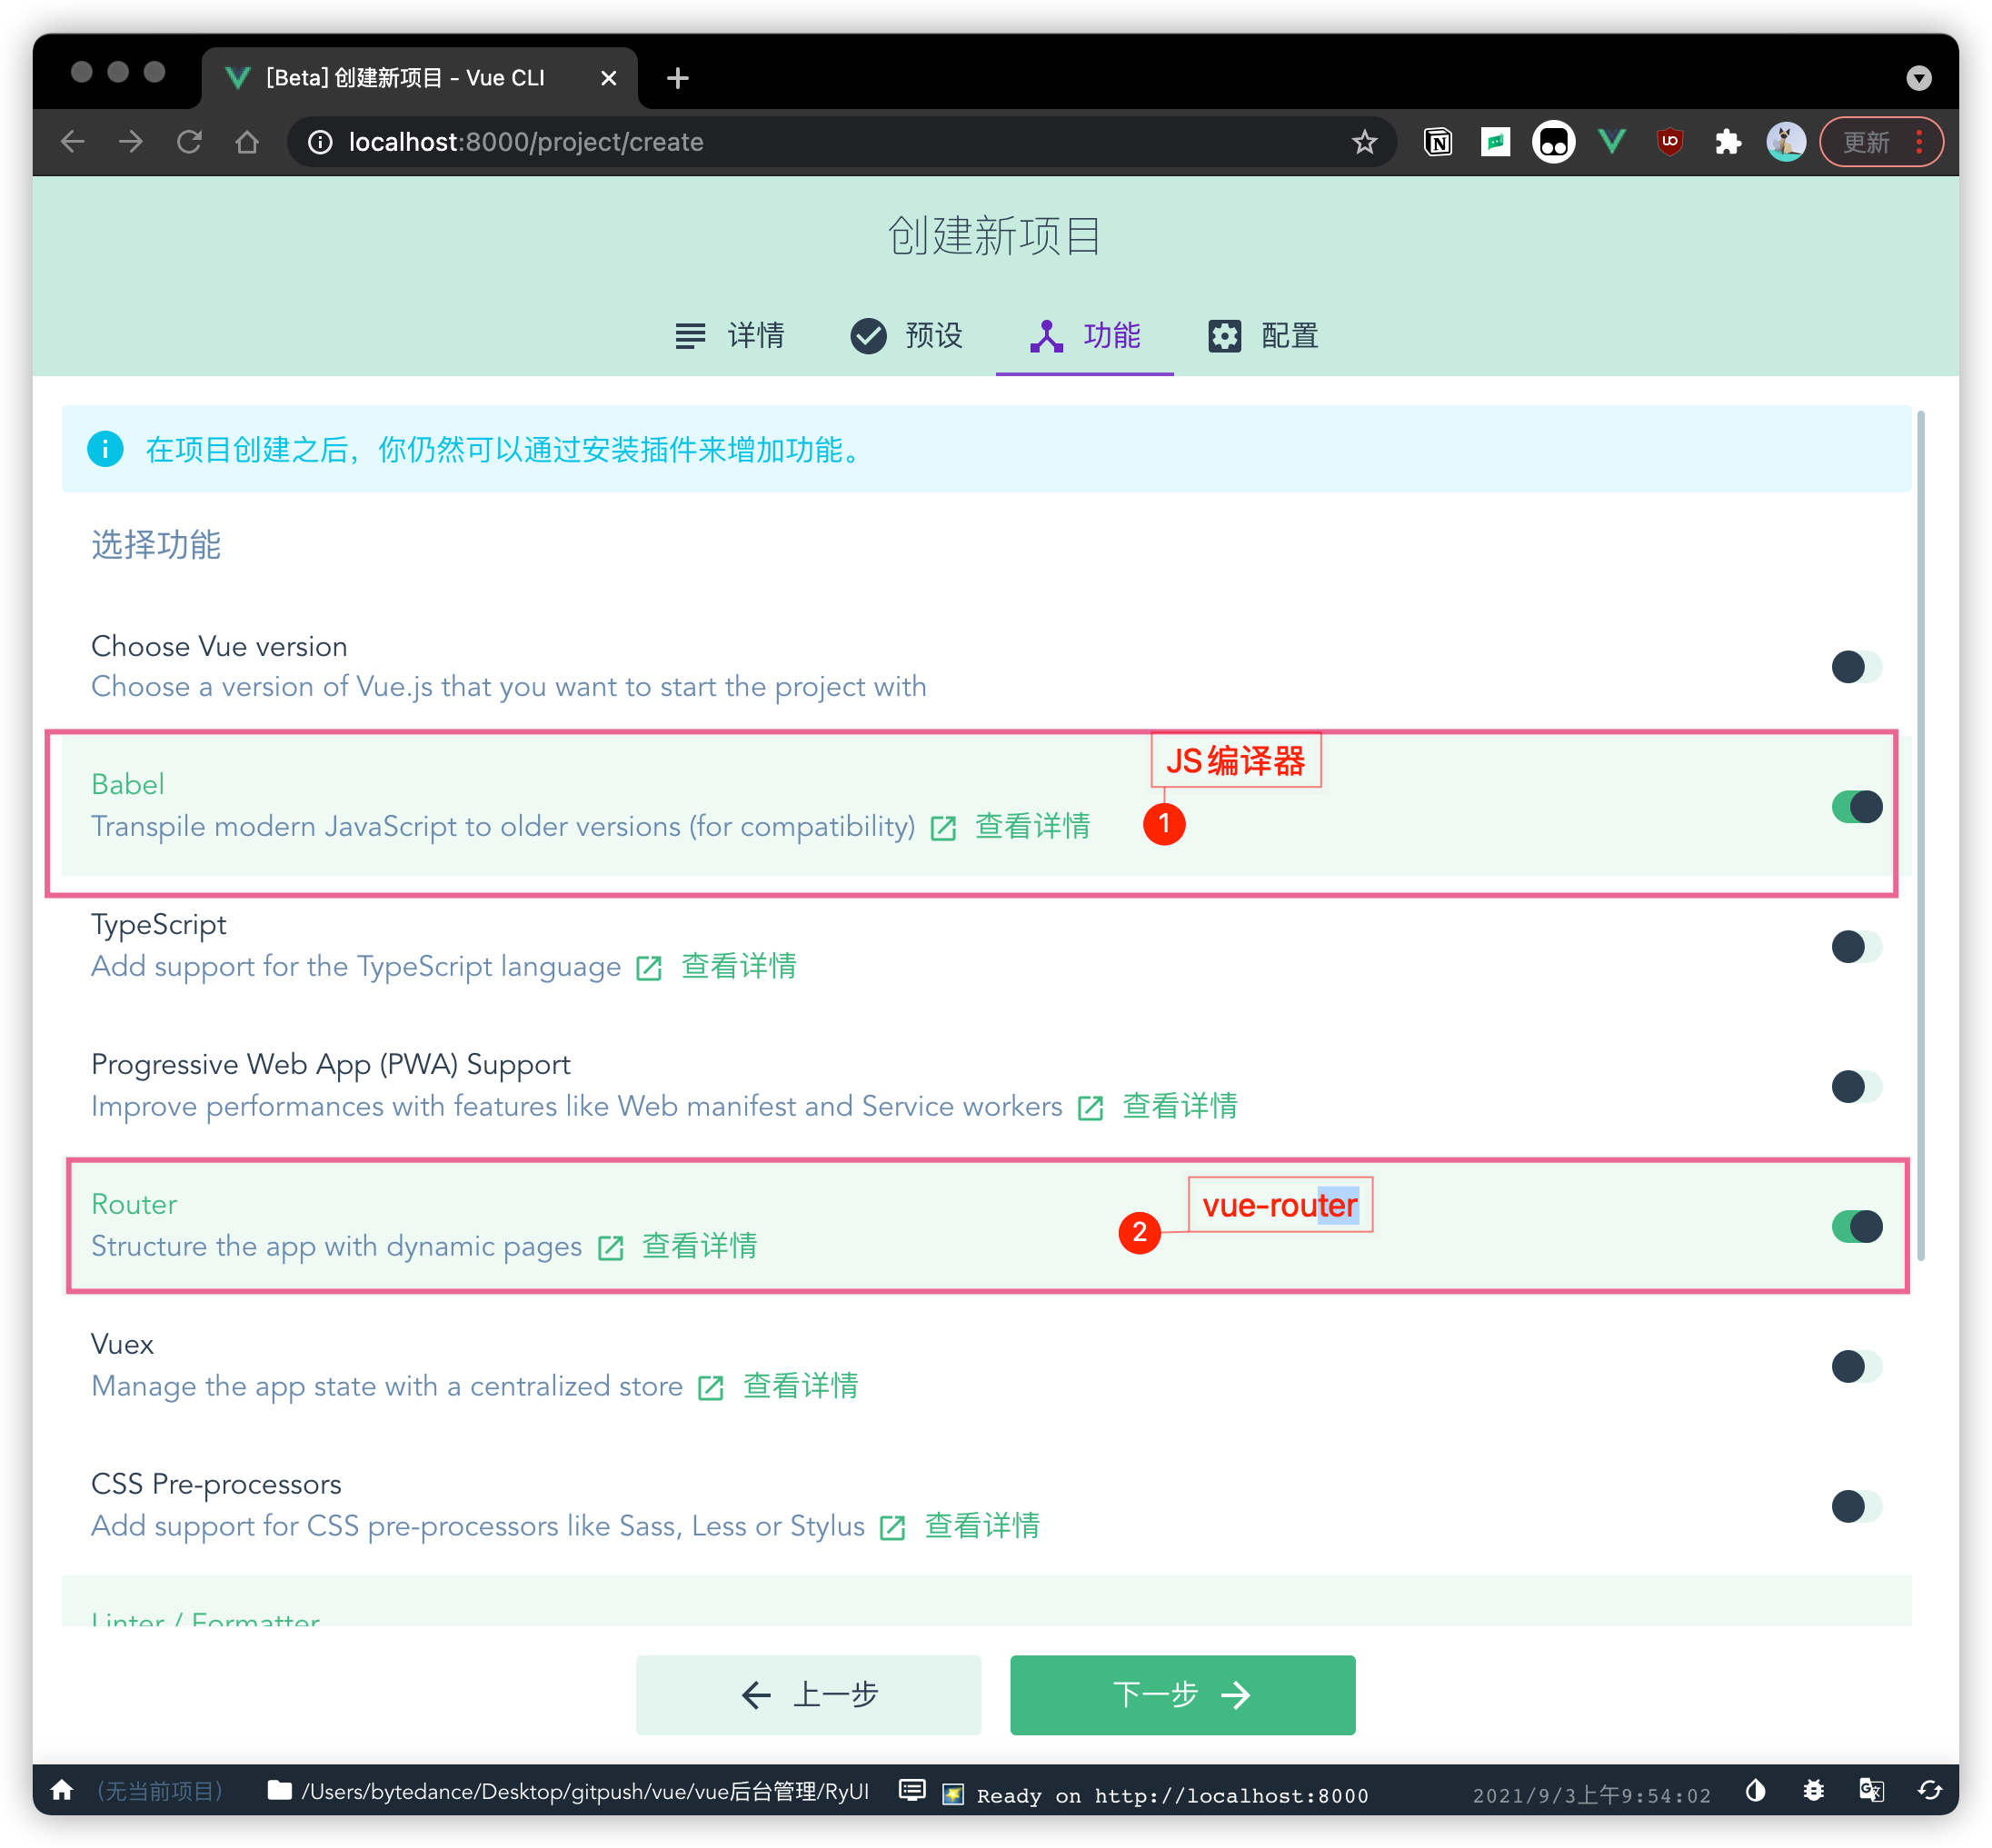Open external link icon for PWA Support
Screen dimensions: 1992x1848
click(1090, 1108)
